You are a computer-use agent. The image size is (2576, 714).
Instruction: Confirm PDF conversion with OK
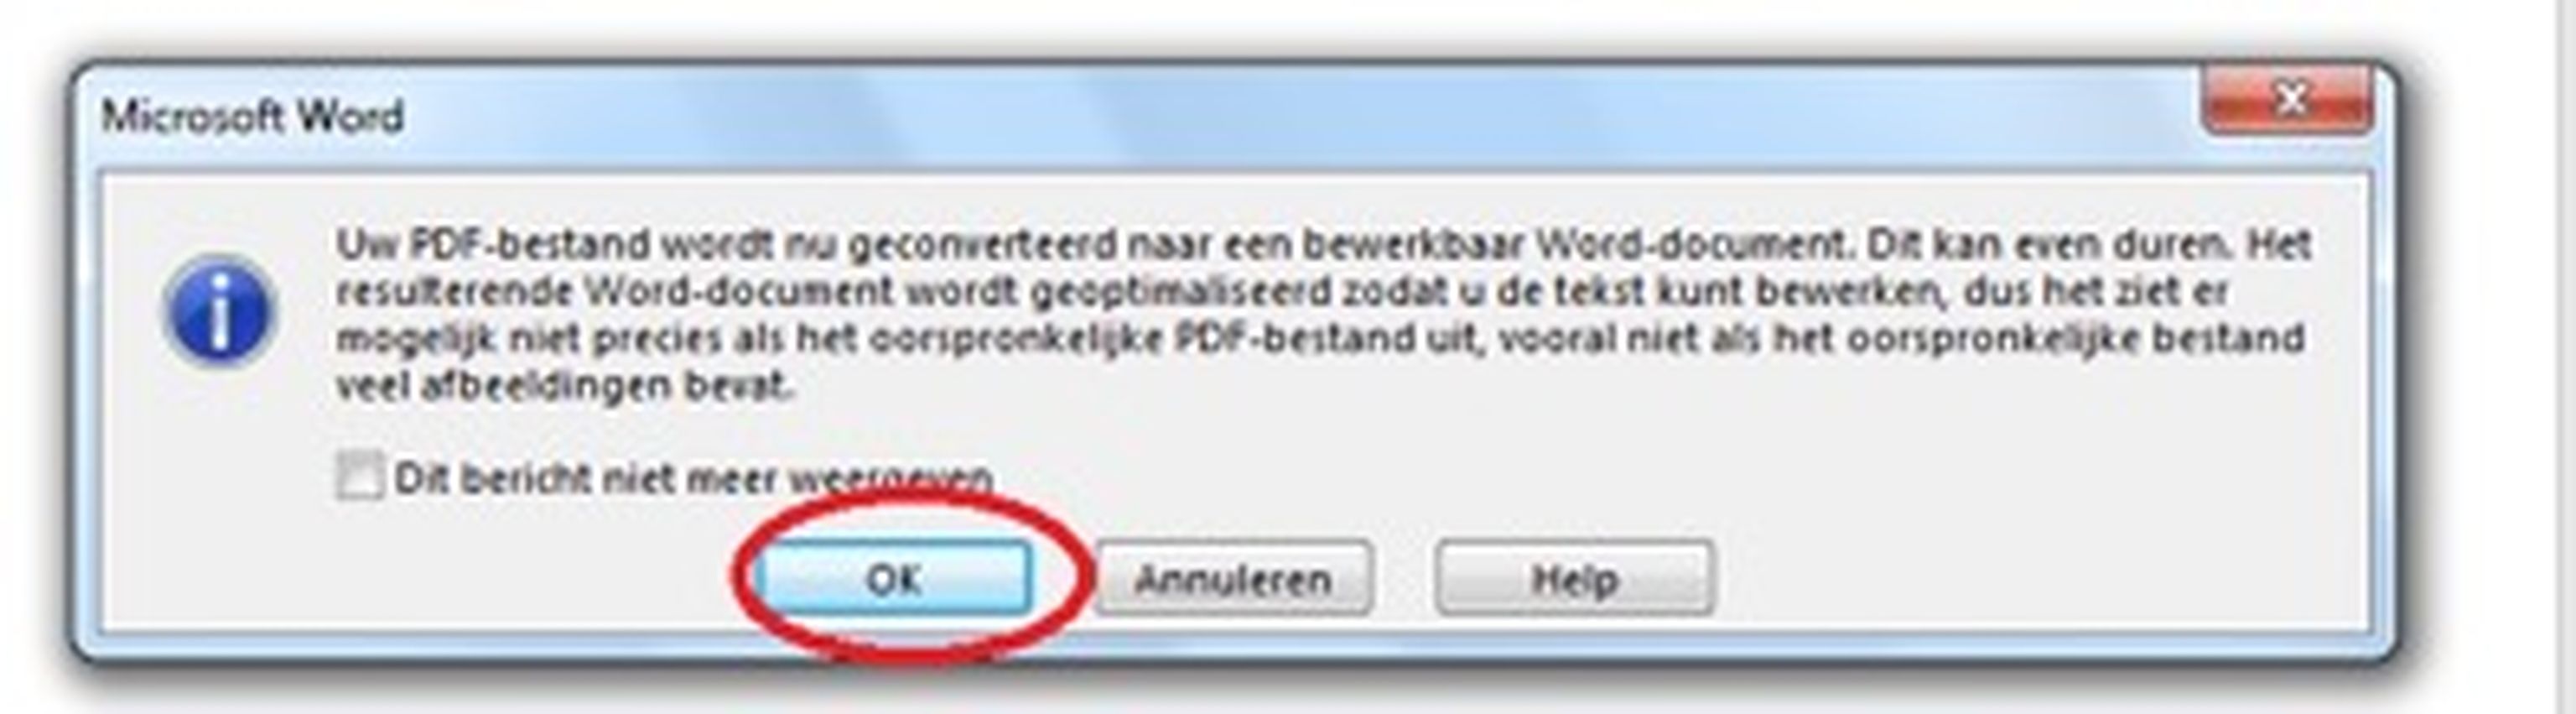click(892, 578)
